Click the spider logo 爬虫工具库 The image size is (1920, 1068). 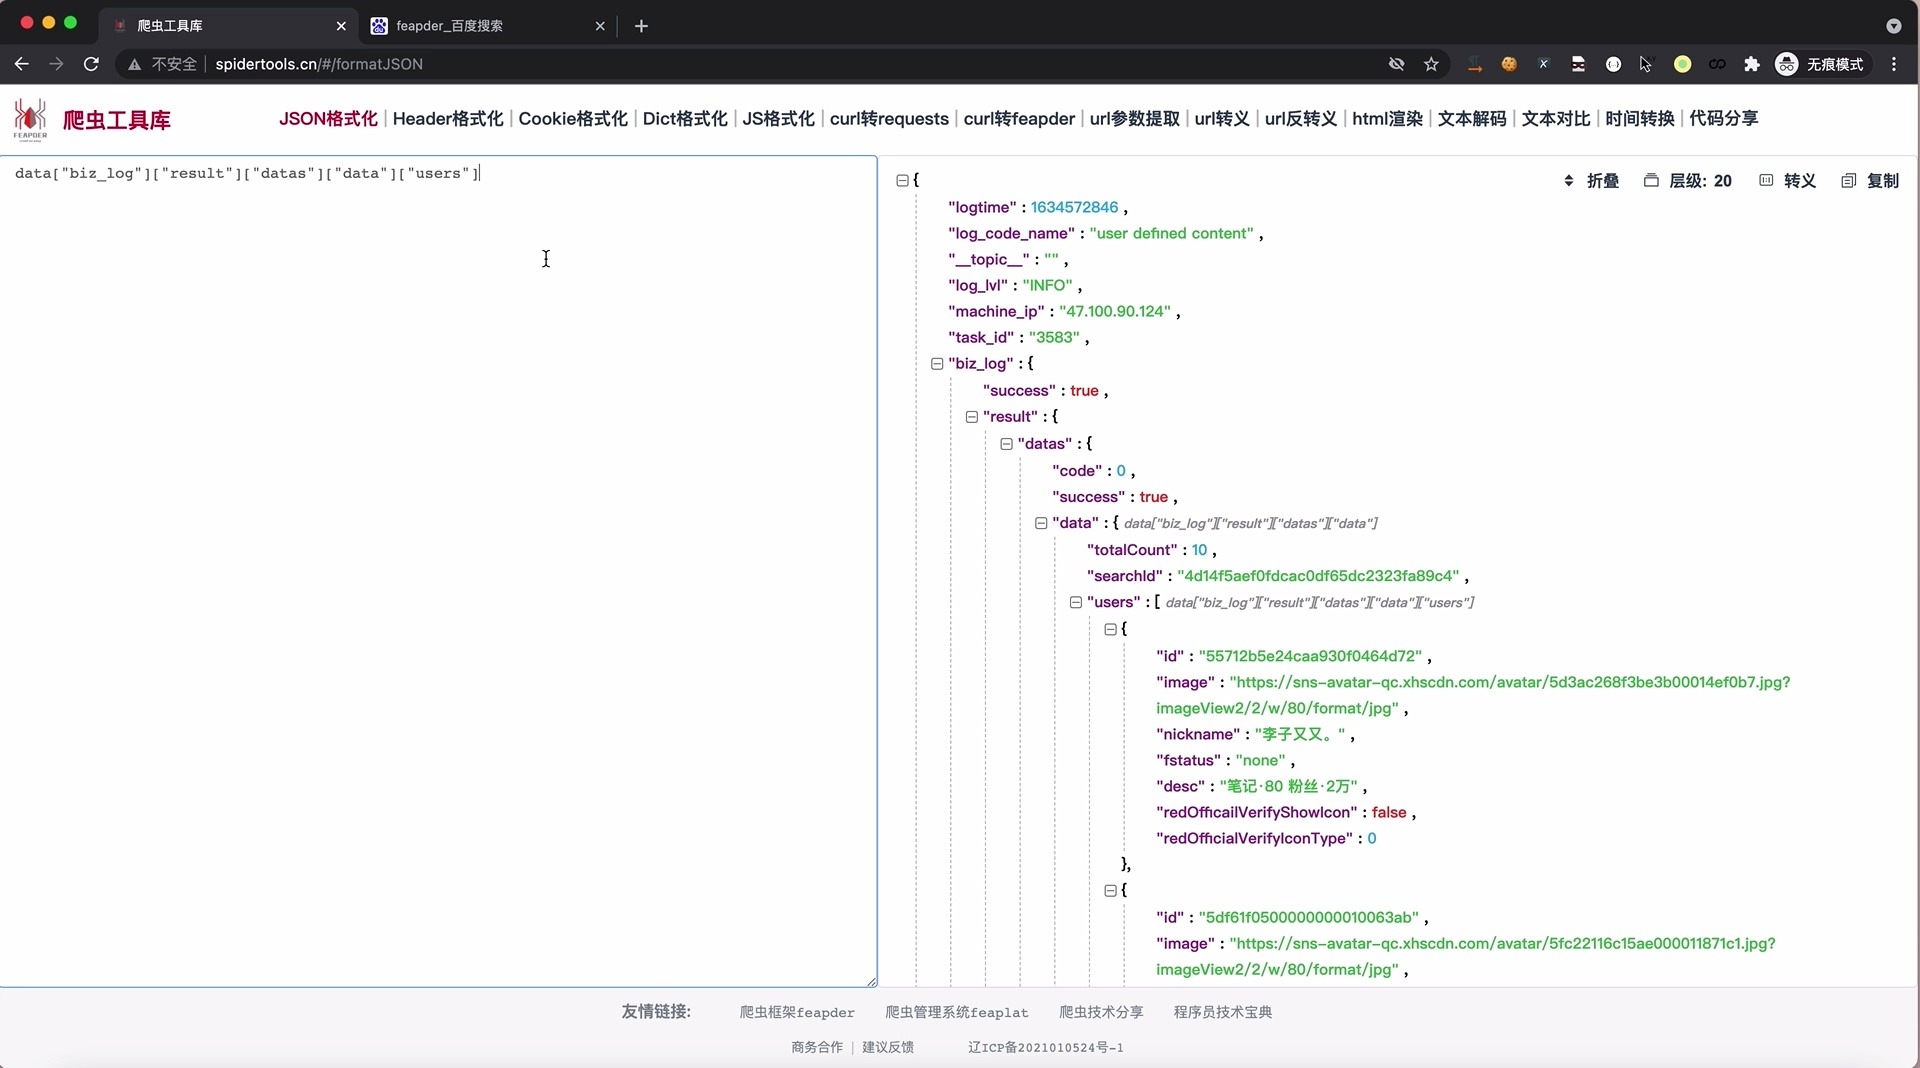point(92,120)
